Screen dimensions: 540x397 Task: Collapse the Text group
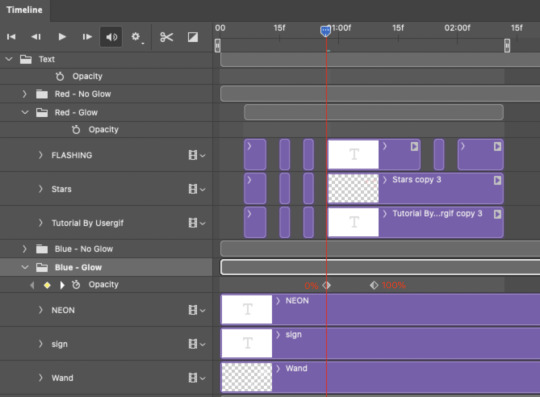tap(9, 59)
